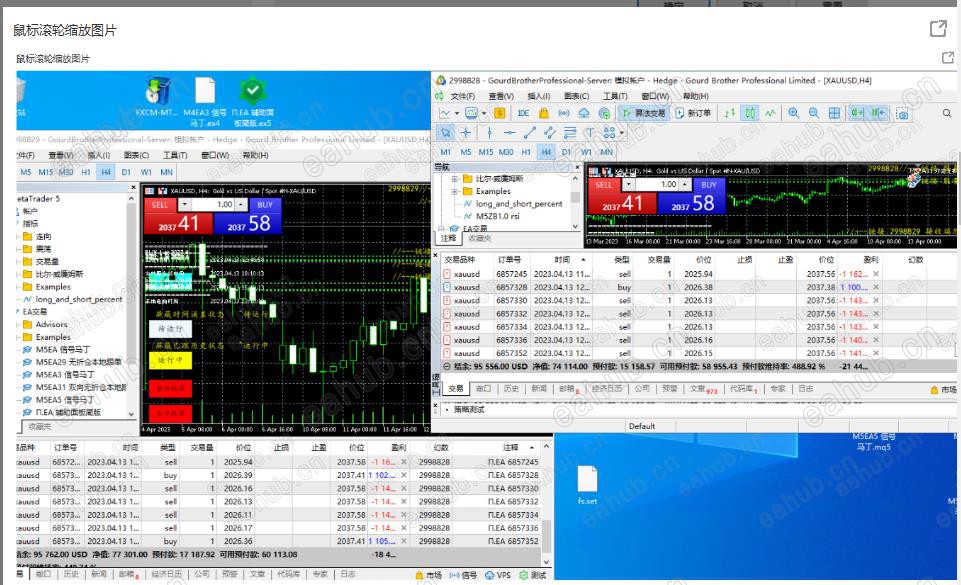Switch to 经济日历 tab in right toolbox
The width and height of the screenshot is (961, 585).
click(606, 388)
